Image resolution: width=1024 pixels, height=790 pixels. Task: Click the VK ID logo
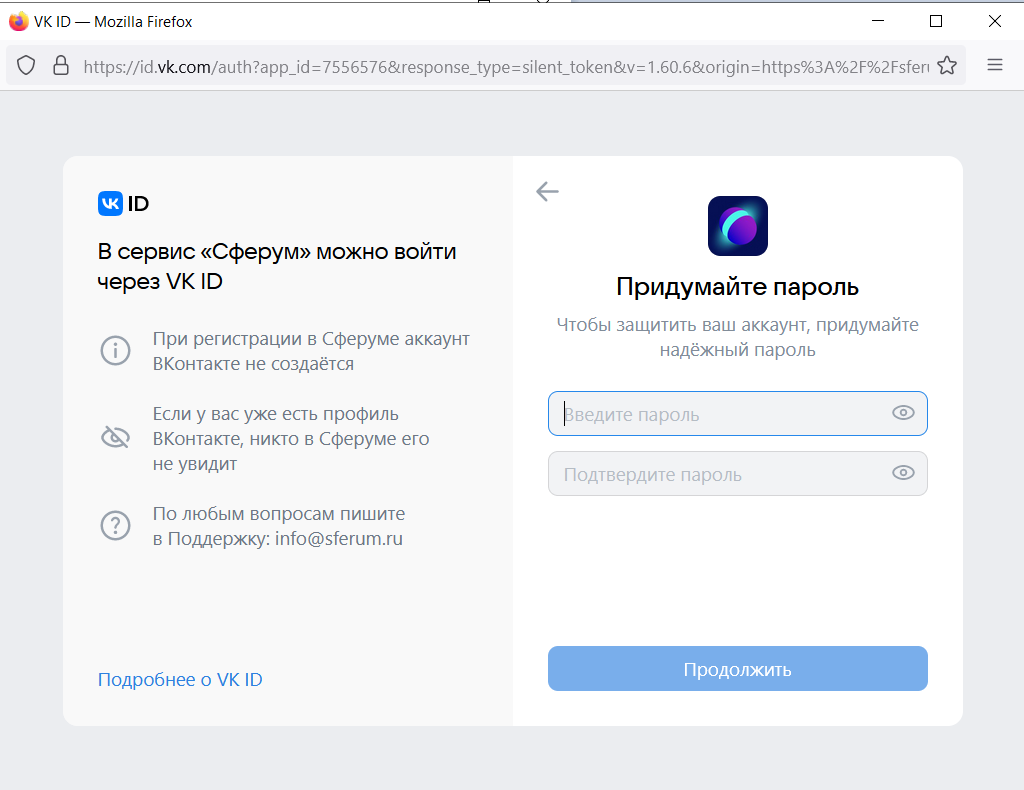click(x=123, y=204)
